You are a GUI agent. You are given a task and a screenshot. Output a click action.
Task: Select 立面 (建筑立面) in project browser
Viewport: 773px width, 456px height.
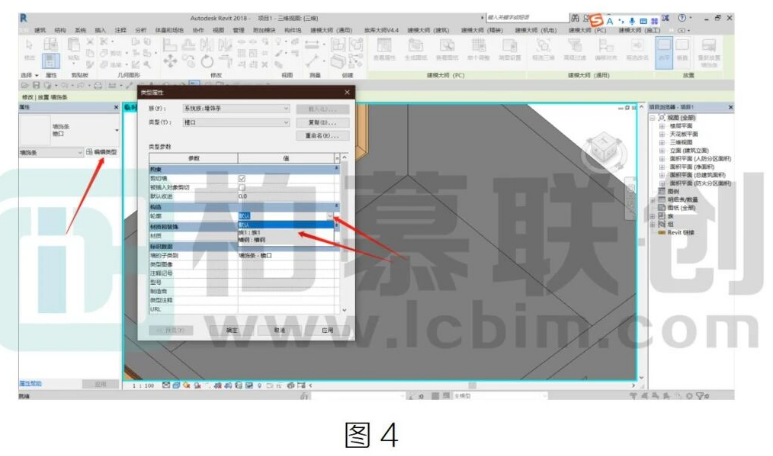689,150
